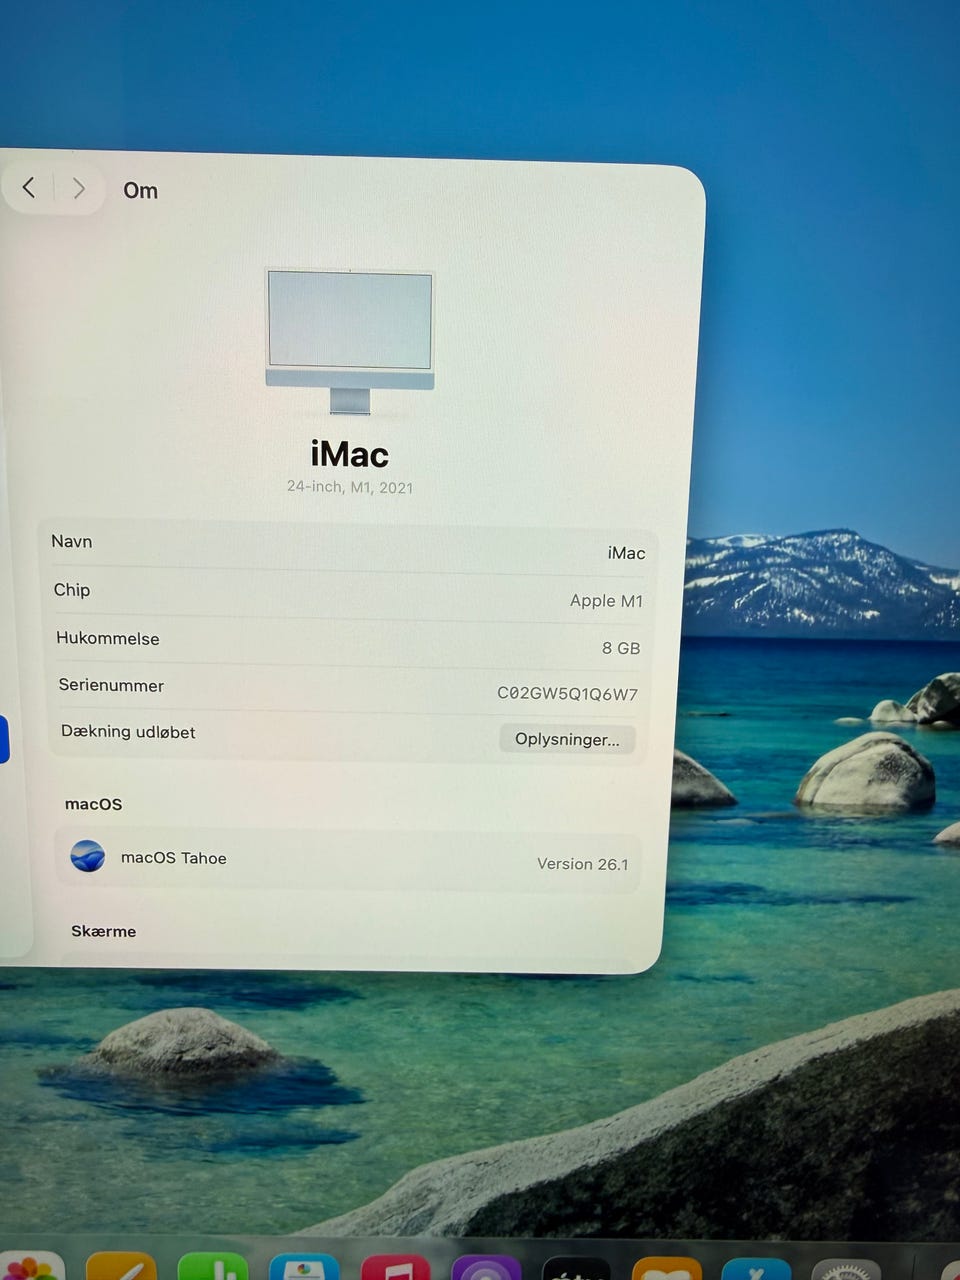Click the Skærme section heading

104,931
